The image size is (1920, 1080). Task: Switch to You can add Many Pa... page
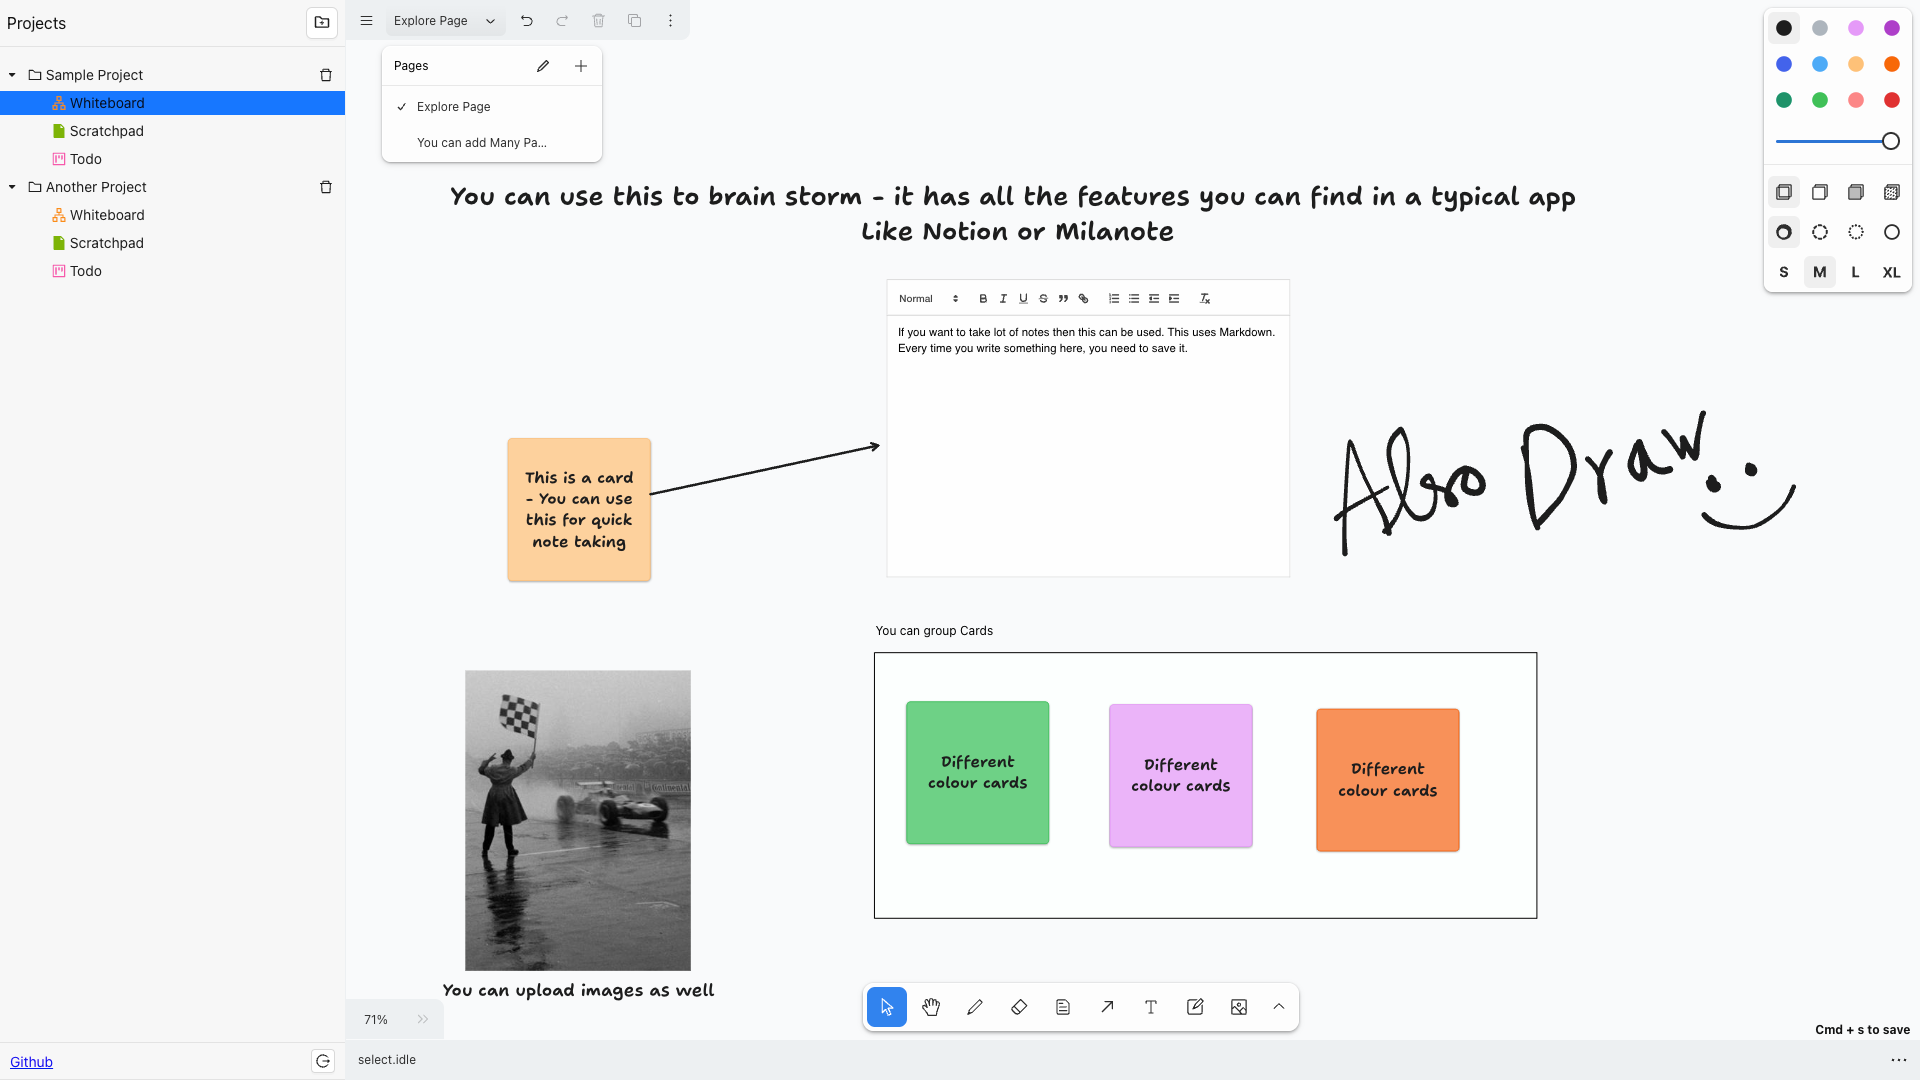481,143
